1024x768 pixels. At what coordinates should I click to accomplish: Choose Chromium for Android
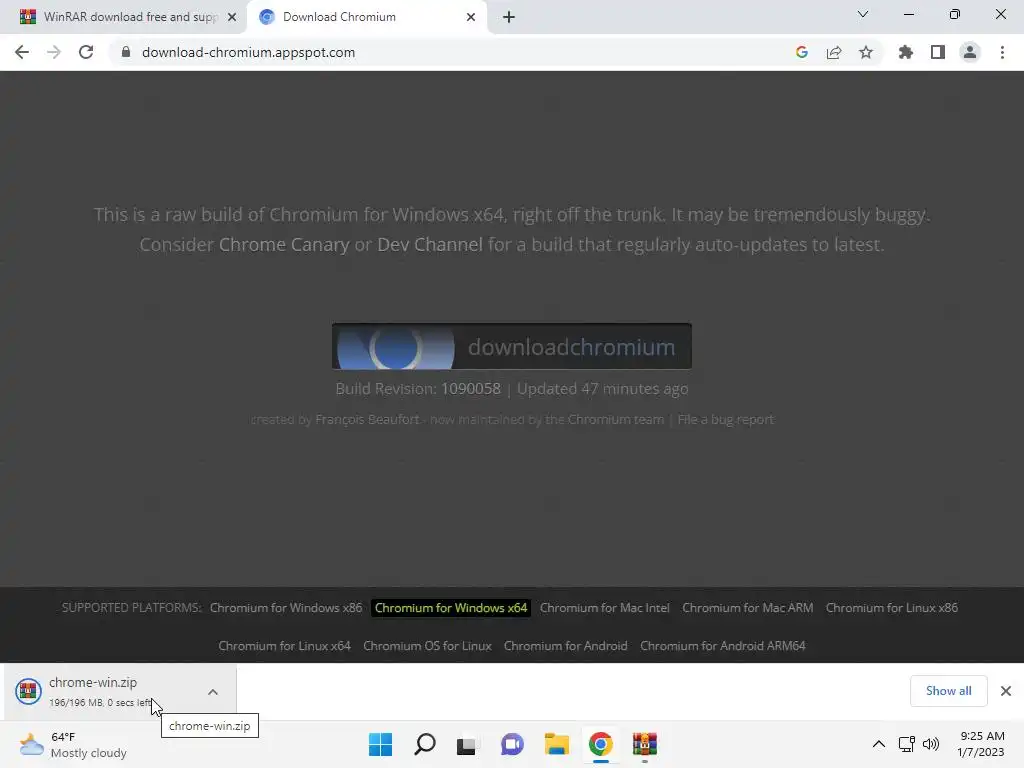566,646
